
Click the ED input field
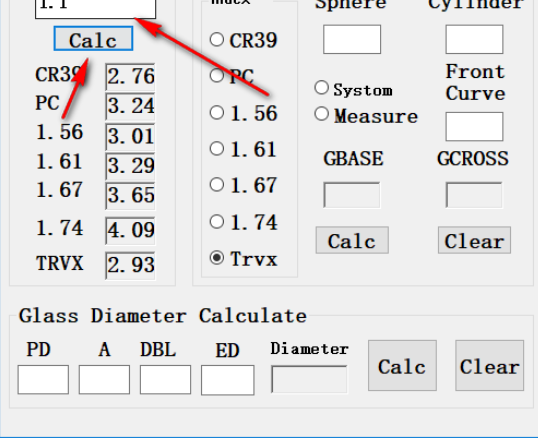(228, 380)
